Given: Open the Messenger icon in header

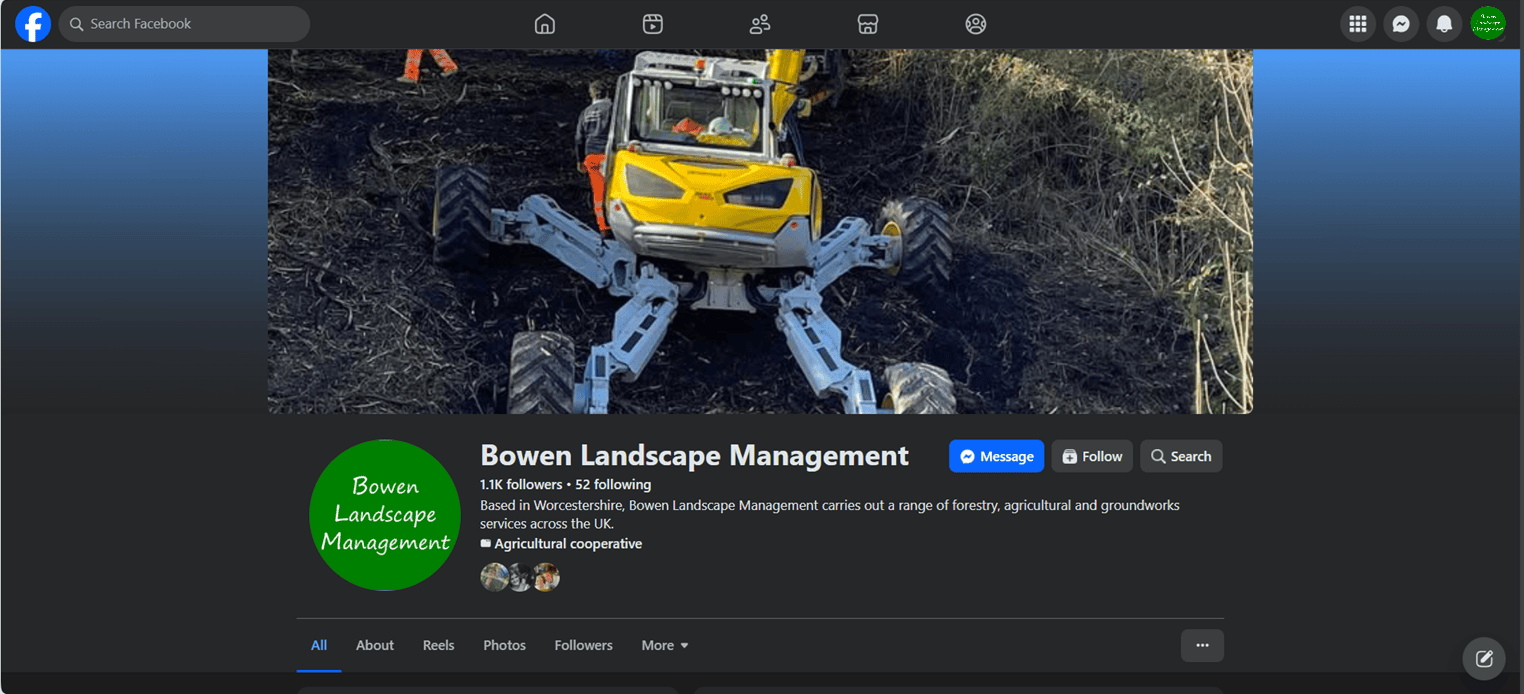Looking at the screenshot, I should point(1401,24).
